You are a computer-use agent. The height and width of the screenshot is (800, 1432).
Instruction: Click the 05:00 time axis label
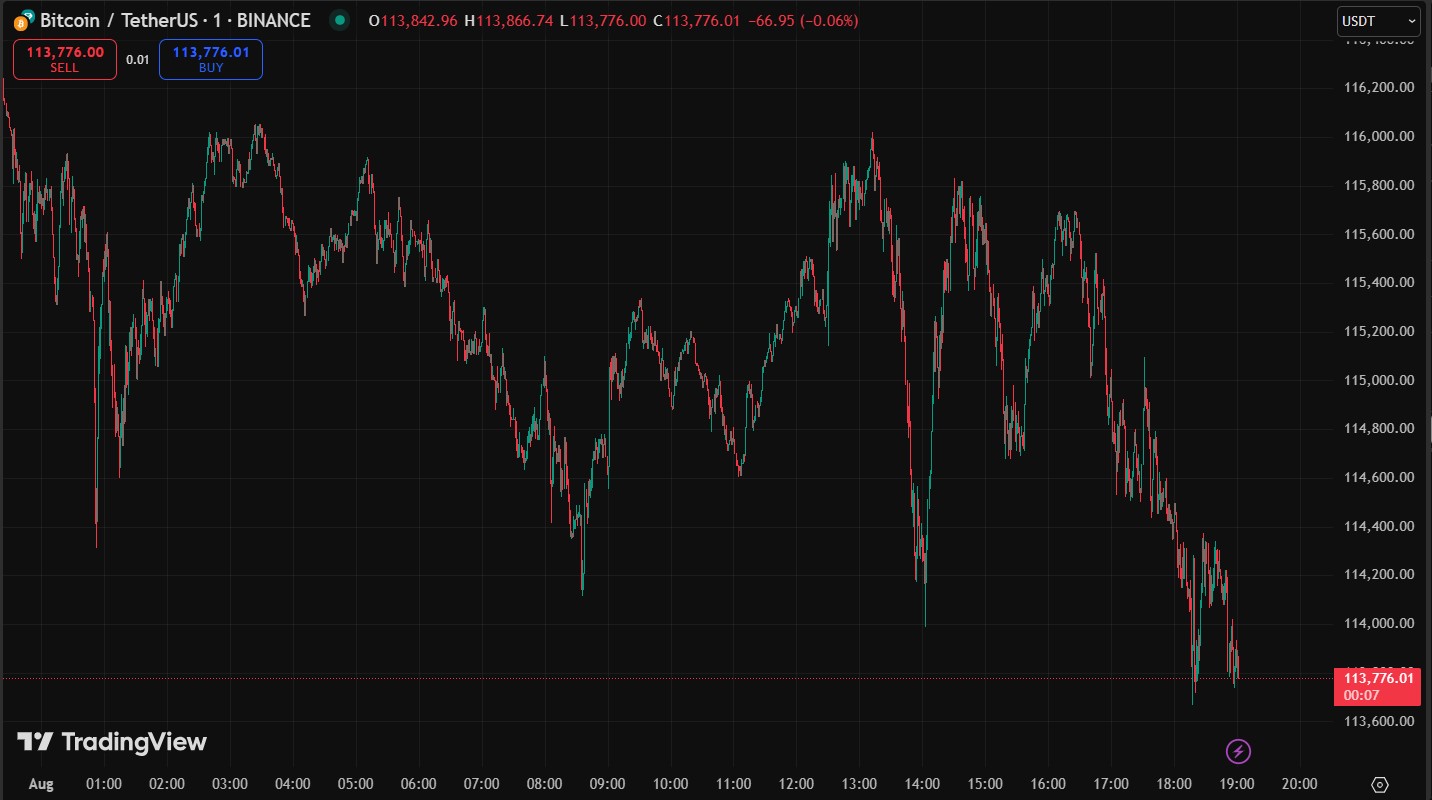[355, 784]
